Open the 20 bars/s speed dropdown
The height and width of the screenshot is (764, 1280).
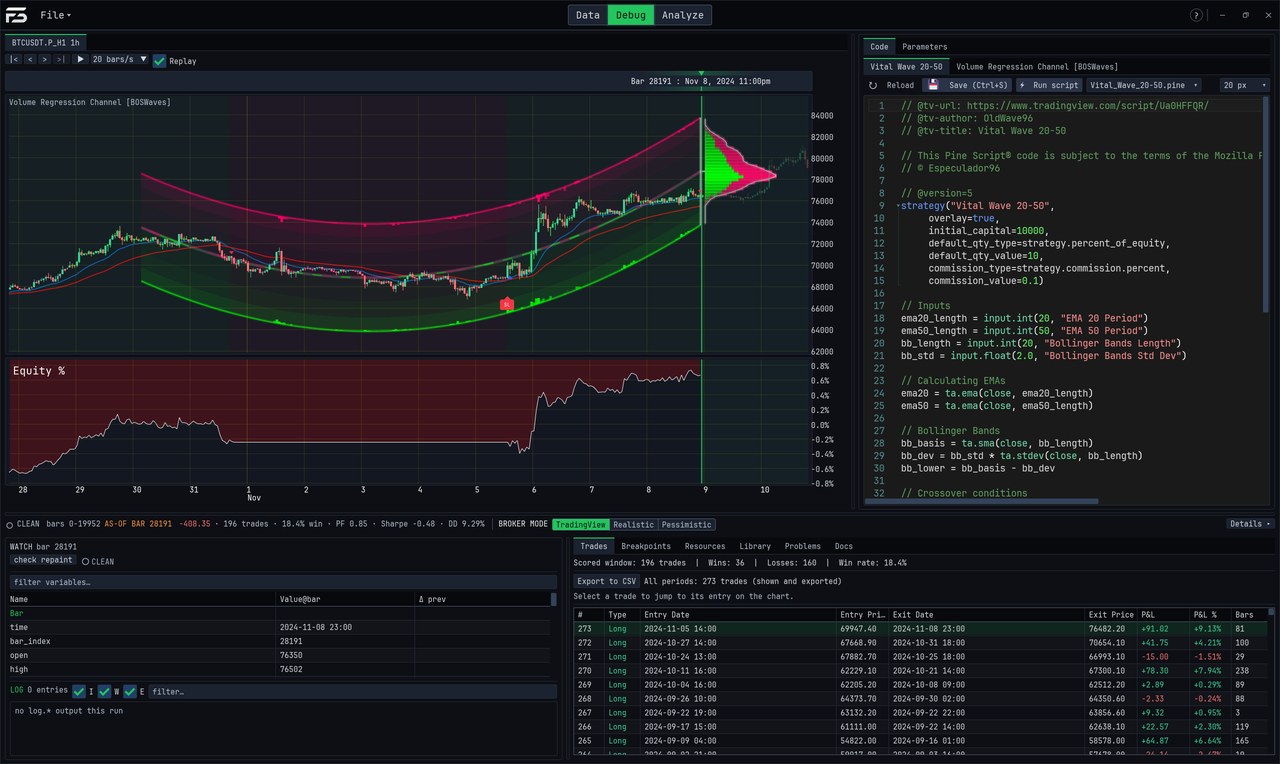pyautogui.click(x=120, y=60)
